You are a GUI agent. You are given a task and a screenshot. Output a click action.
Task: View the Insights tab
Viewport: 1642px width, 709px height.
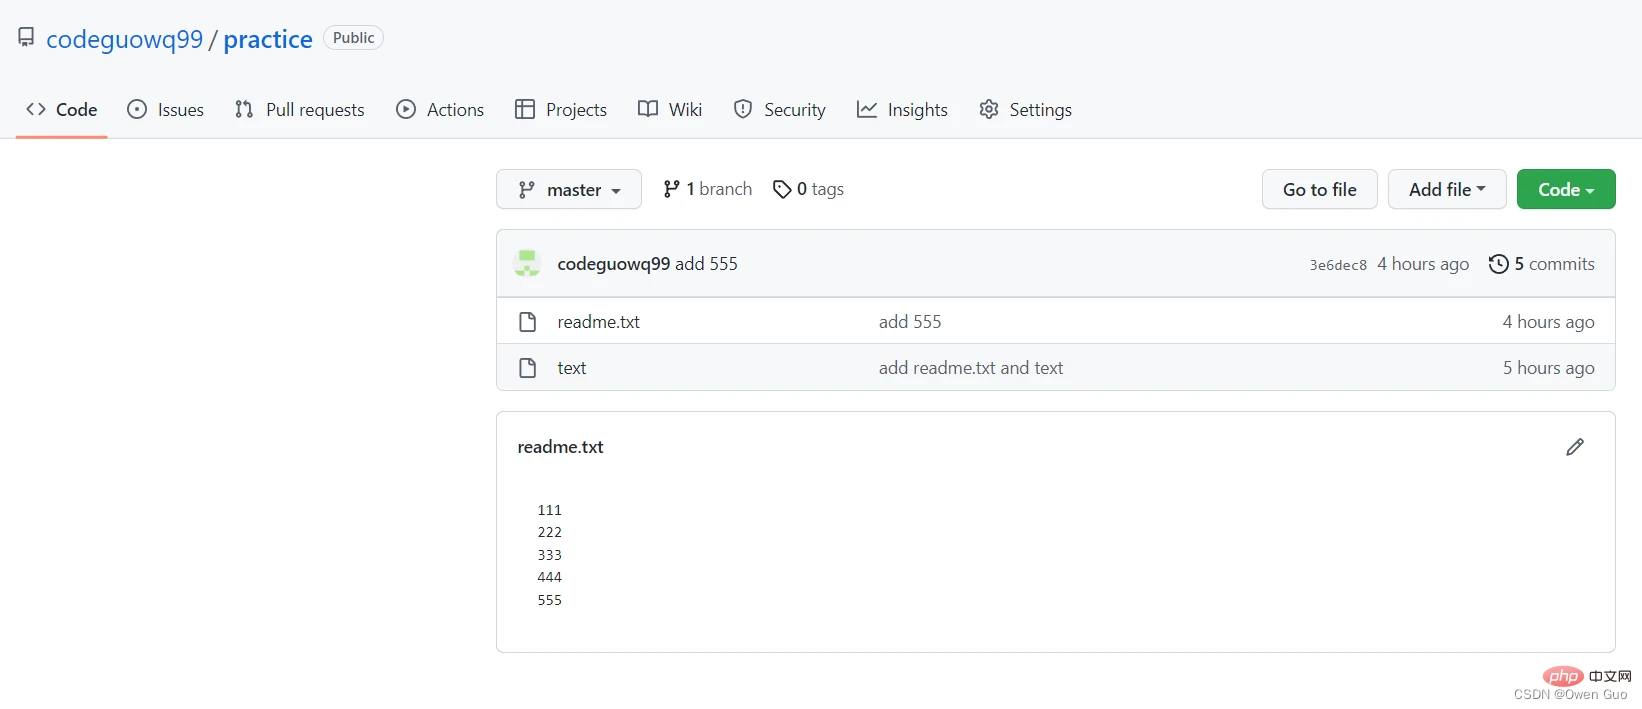[x=902, y=110]
